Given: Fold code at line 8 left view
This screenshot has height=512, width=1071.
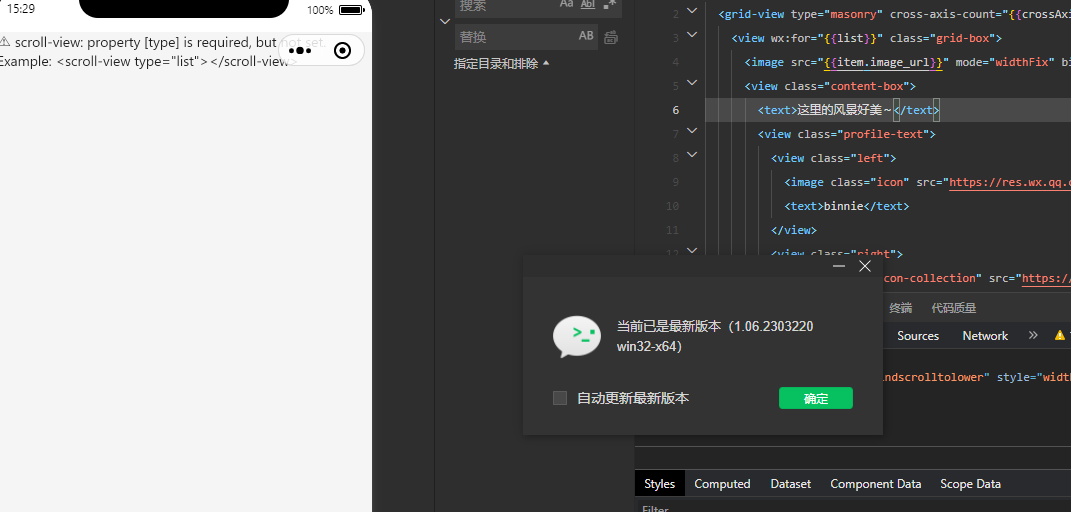Looking at the screenshot, I should (691, 155).
